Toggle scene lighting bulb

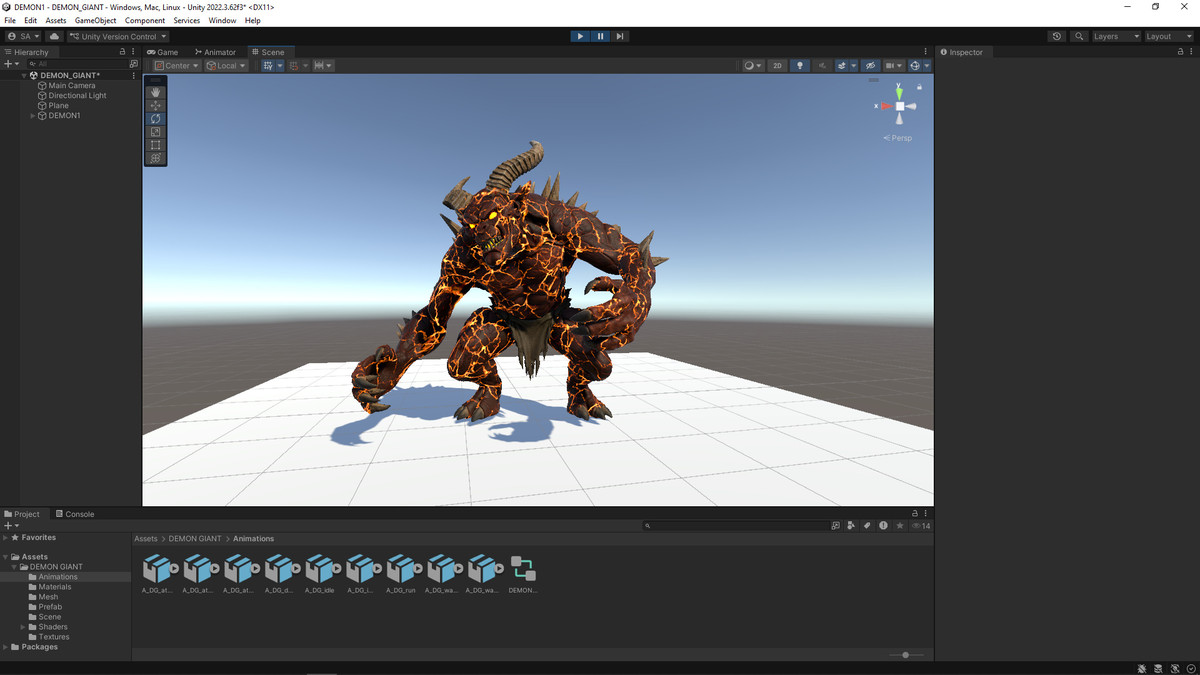(x=799, y=66)
